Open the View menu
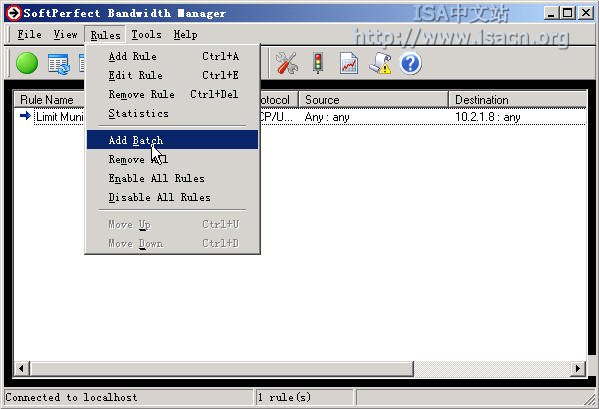This screenshot has height=409, width=599. 65,35
